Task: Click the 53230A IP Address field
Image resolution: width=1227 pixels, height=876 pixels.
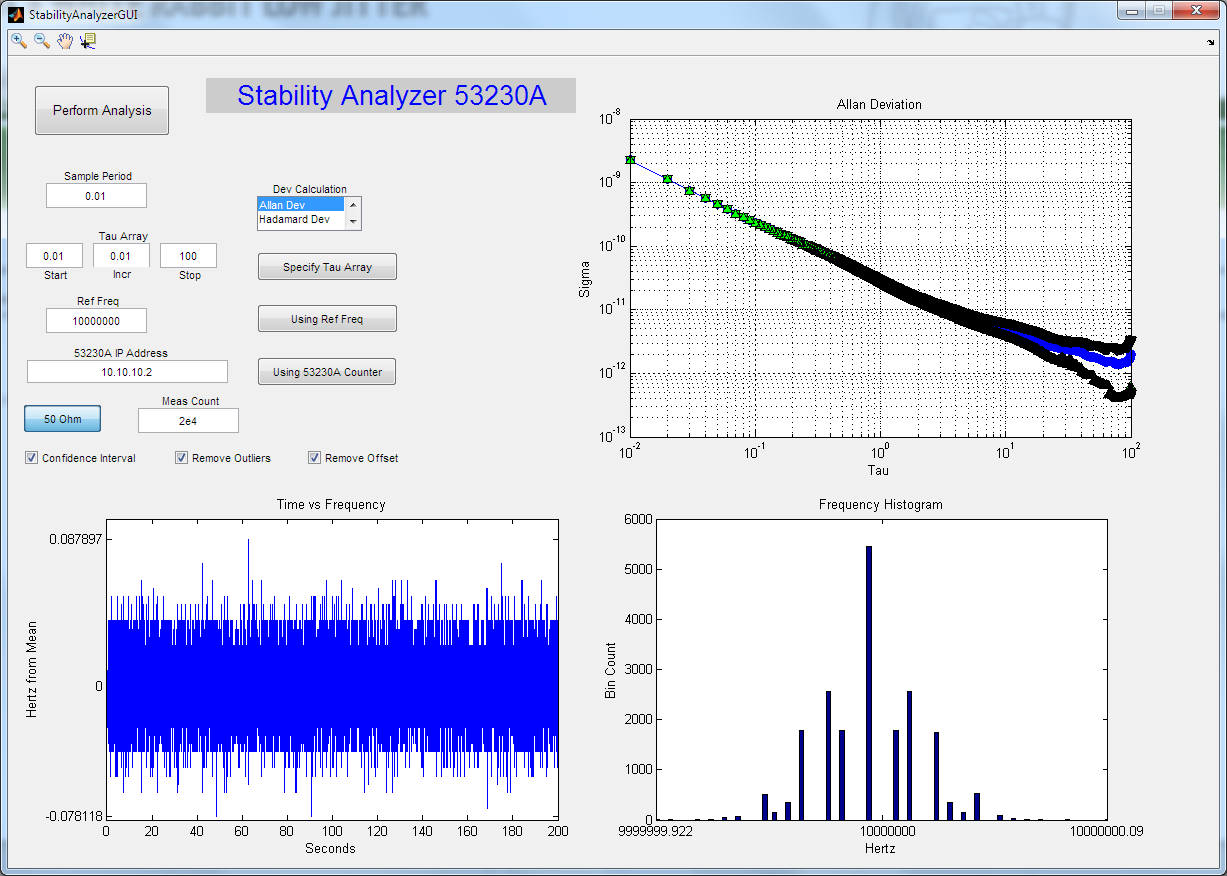Action: pos(127,371)
